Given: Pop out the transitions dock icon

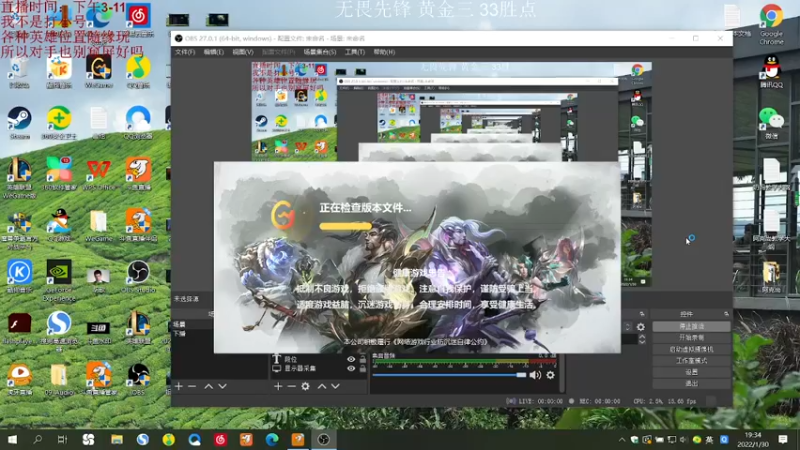Looking at the screenshot, I should click(x=642, y=314).
